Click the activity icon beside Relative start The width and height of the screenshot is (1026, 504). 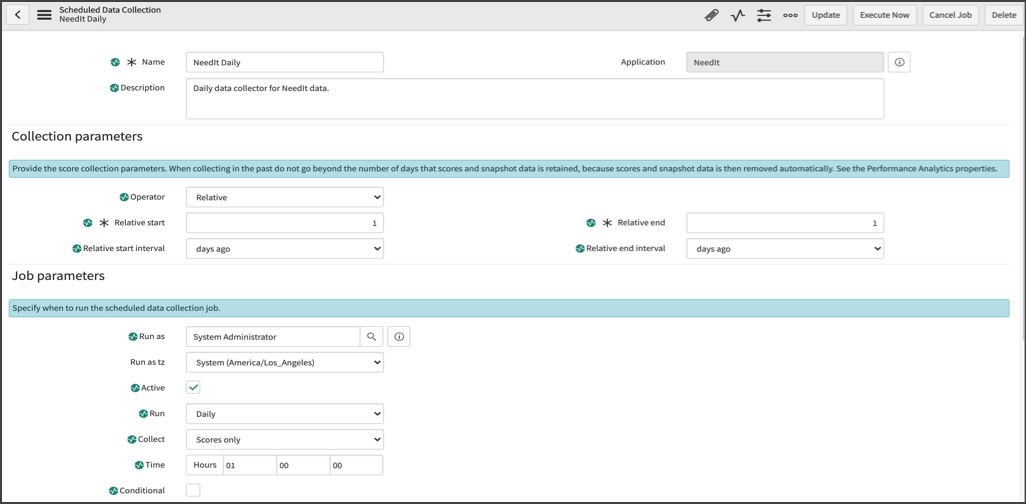[88, 223]
